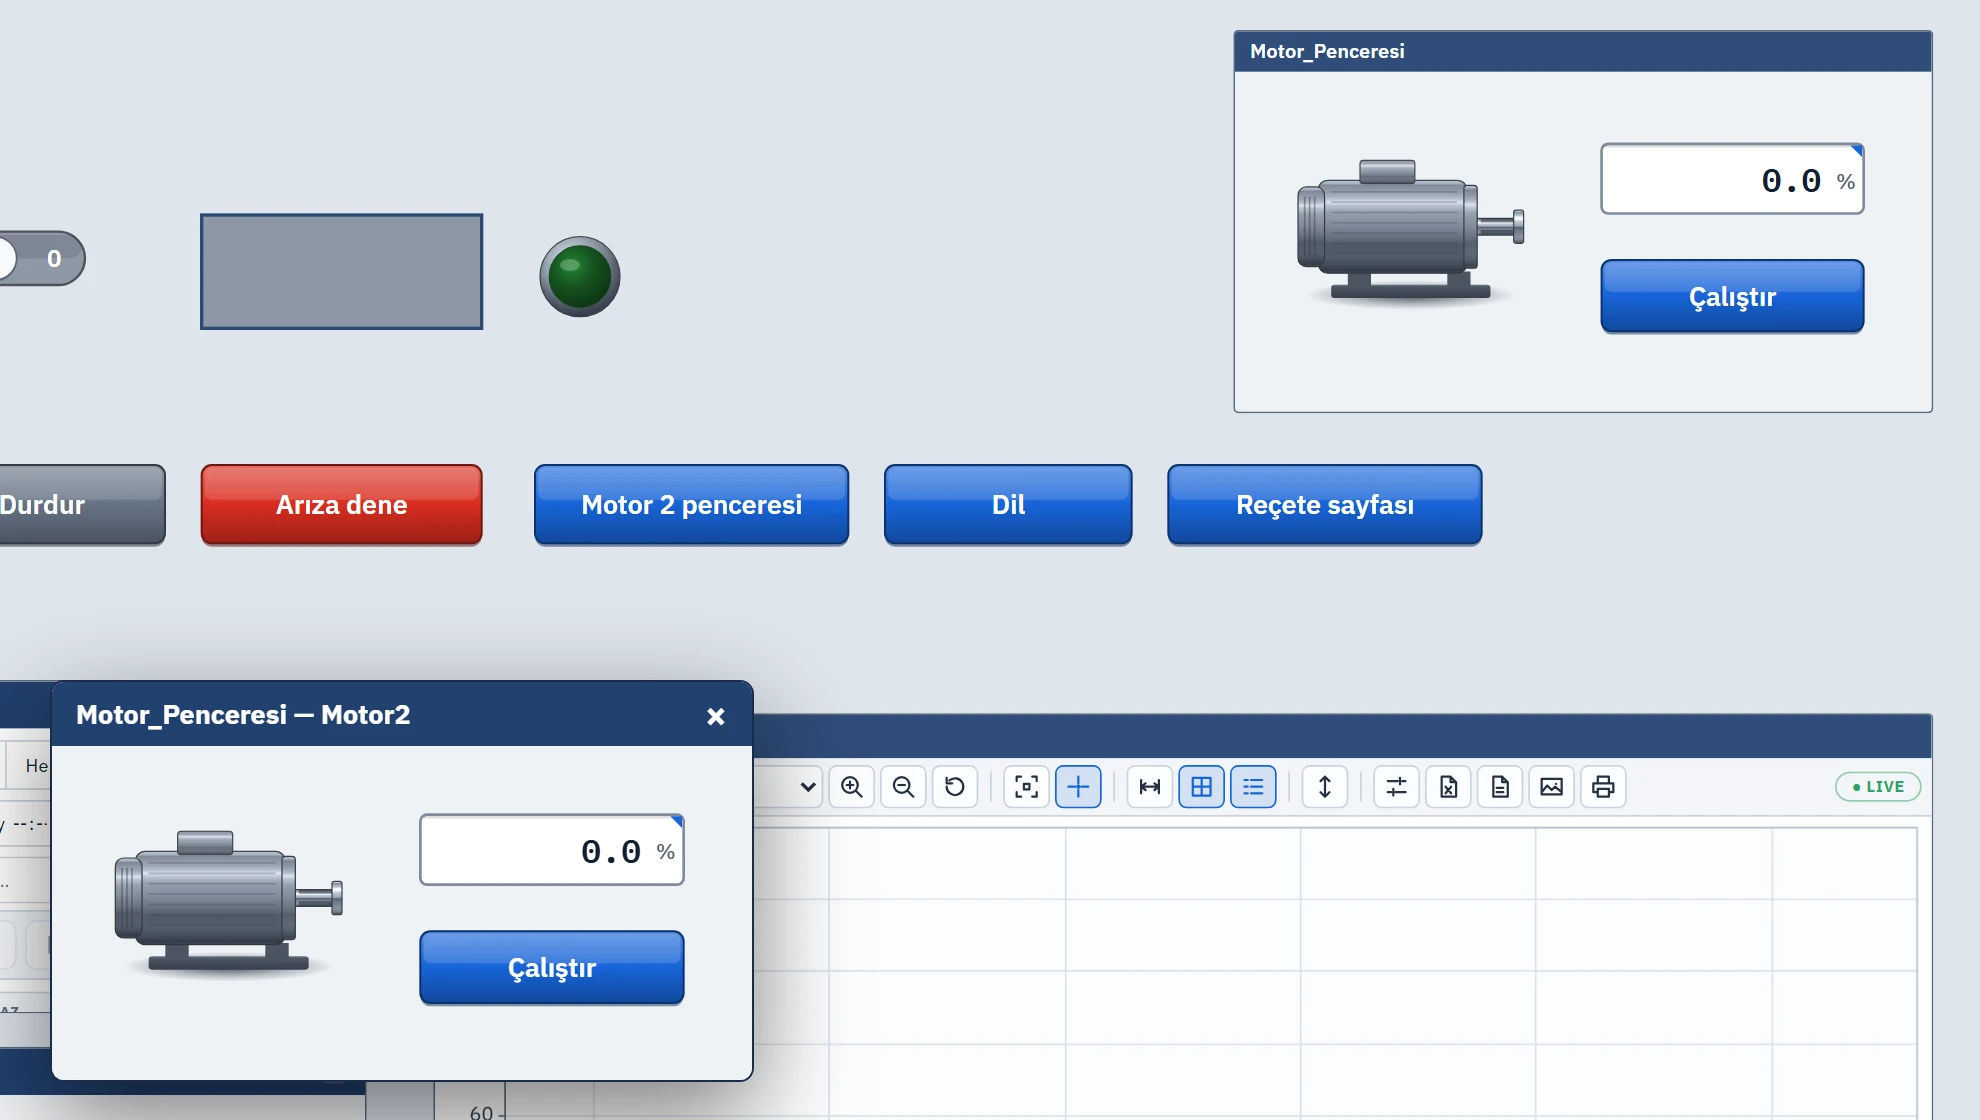Click the Arıza dene red button

(x=342, y=505)
